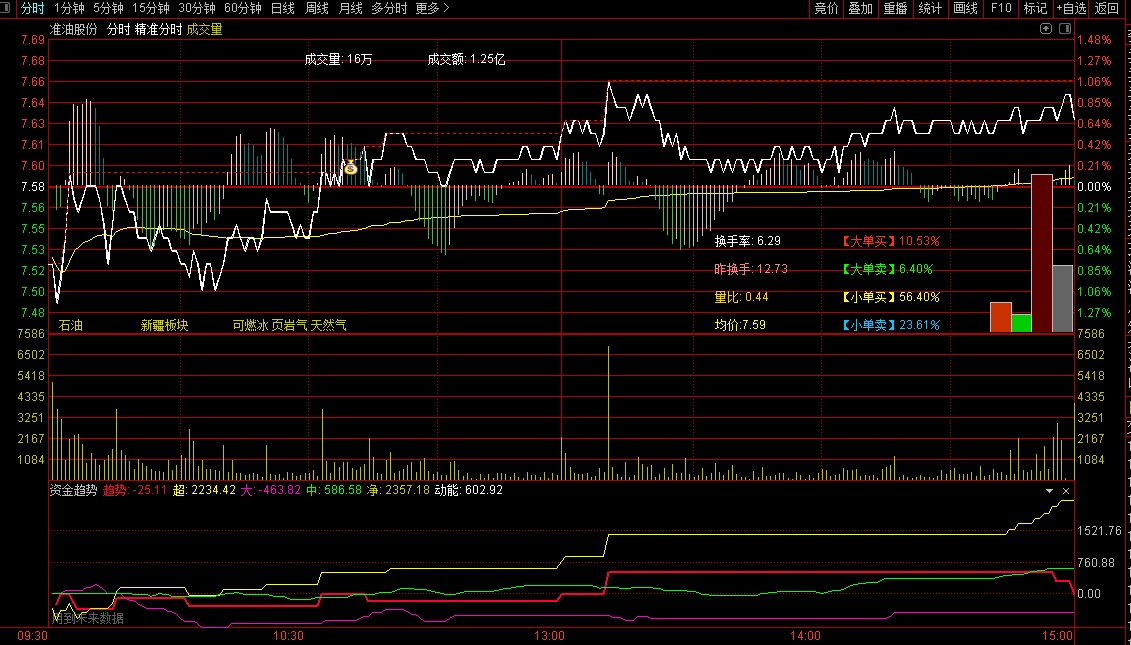Image resolution: width=1131 pixels, height=645 pixels.
Task: Click the 量比: 0.44 value
Action: (741, 297)
